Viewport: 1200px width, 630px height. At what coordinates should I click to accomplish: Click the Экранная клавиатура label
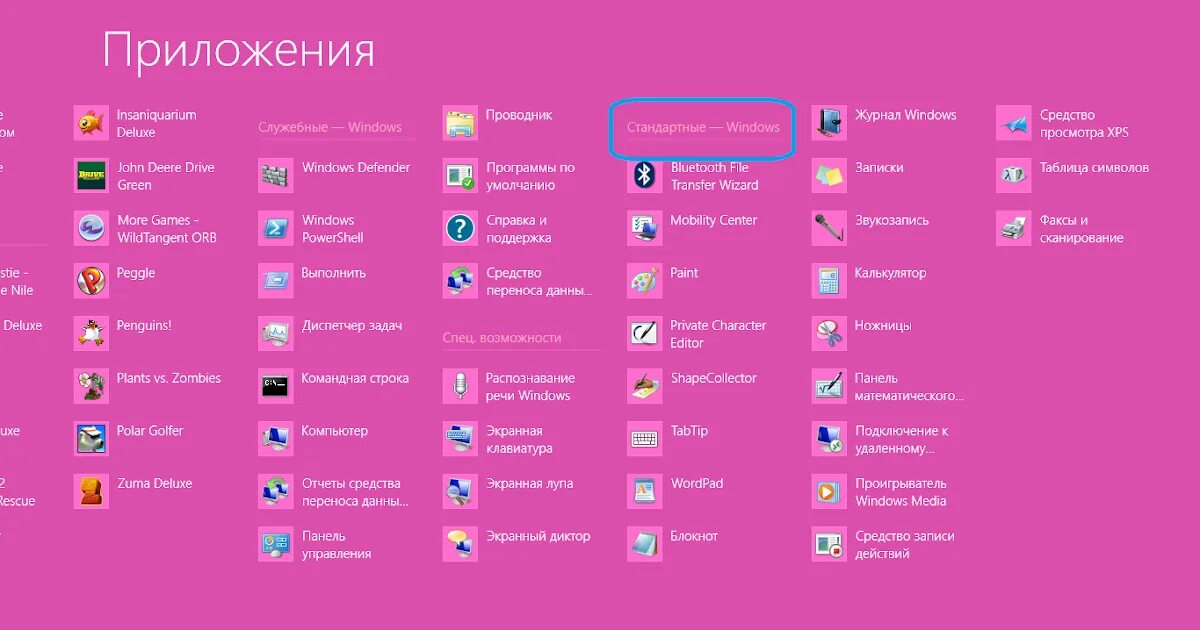[519, 439]
